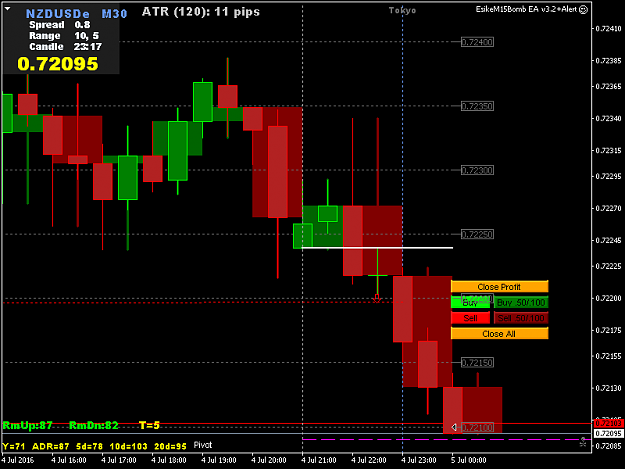Viewport: 625px width, 469px height.
Task: Click the 5d=78 statistic
Action: pyautogui.click(x=89, y=446)
